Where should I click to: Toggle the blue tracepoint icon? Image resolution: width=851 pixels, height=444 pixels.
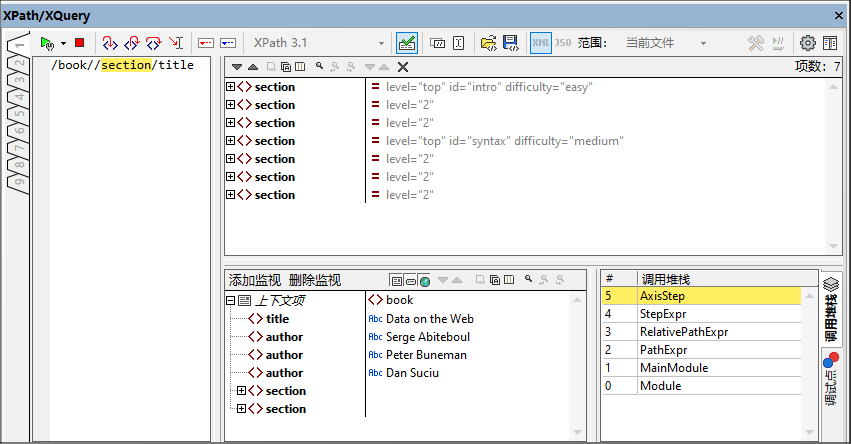coord(228,43)
